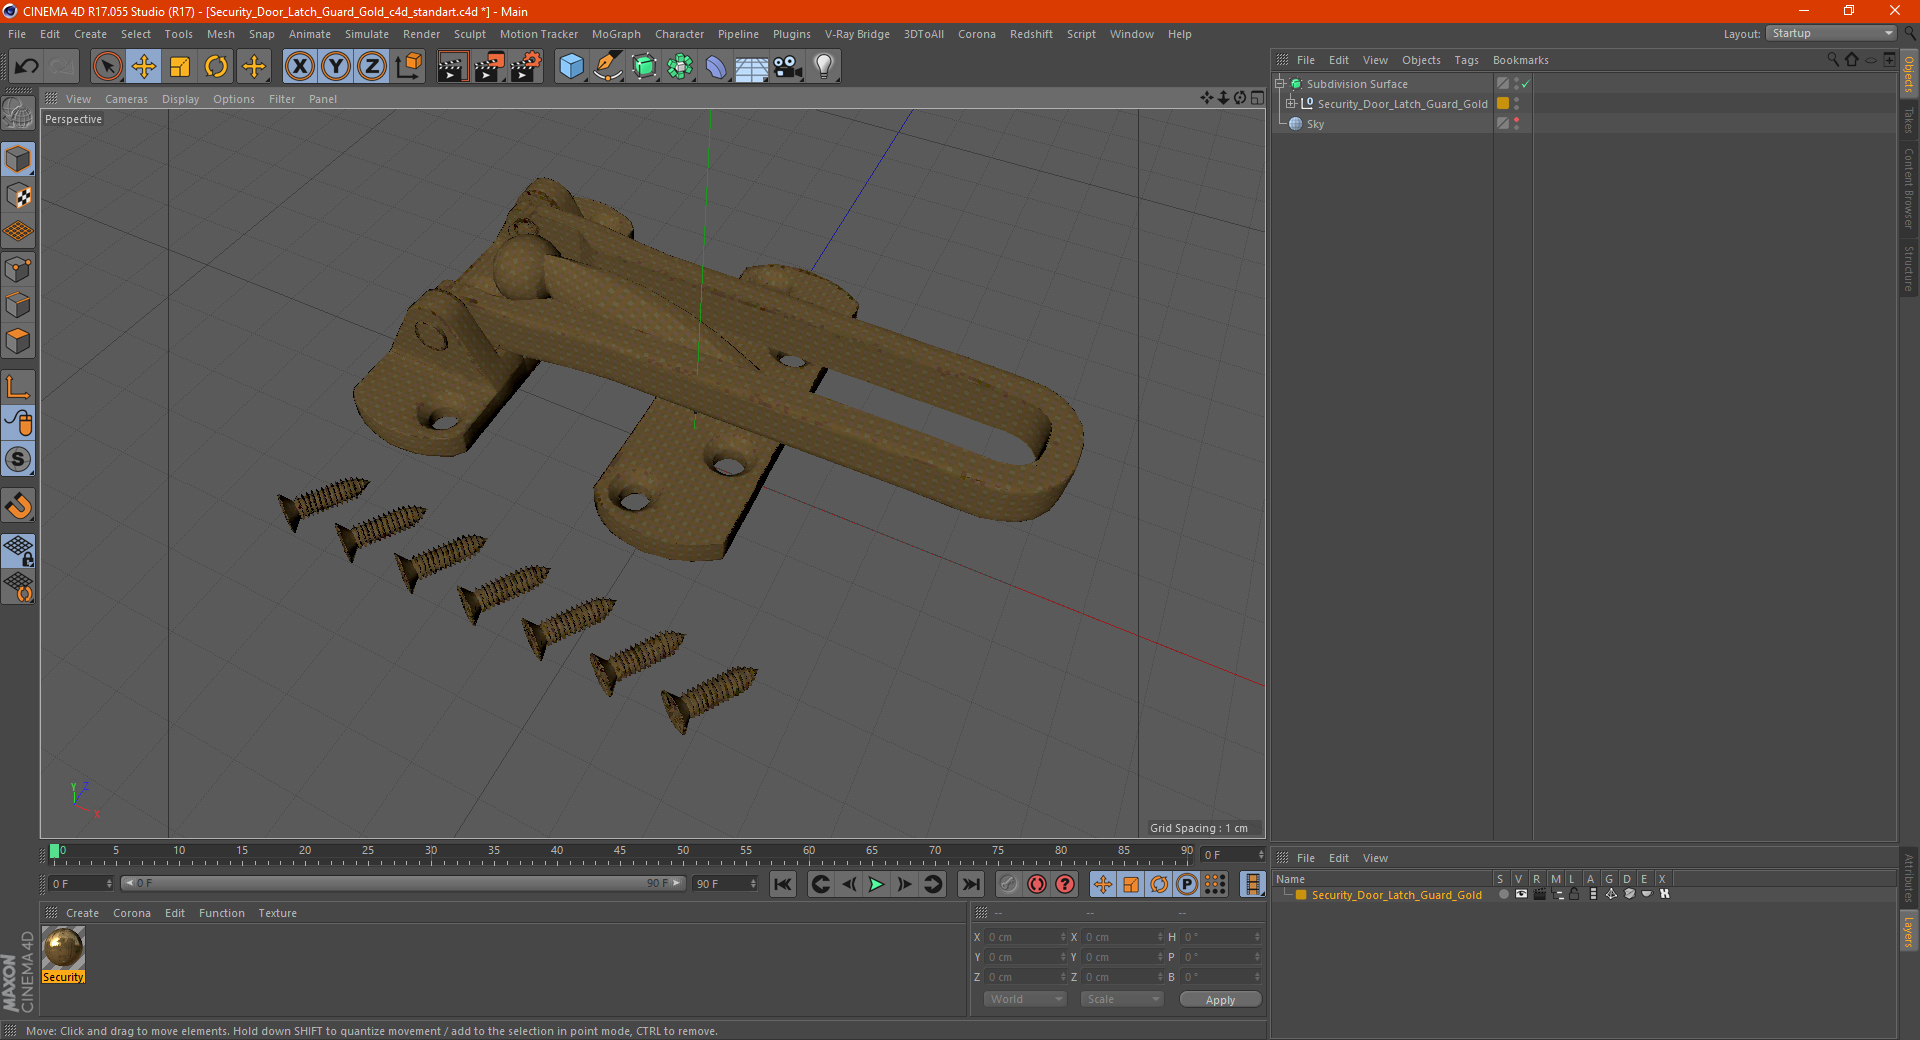1920x1040 pixels.
Task: Open material manager Texture menu
Action: [x=277, y=913]
